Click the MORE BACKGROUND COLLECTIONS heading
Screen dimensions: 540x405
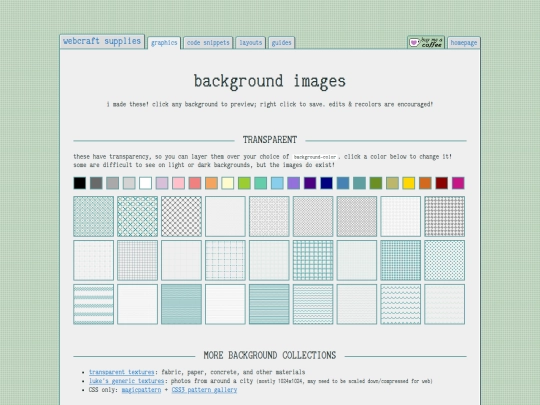click(x=270, y=355)
